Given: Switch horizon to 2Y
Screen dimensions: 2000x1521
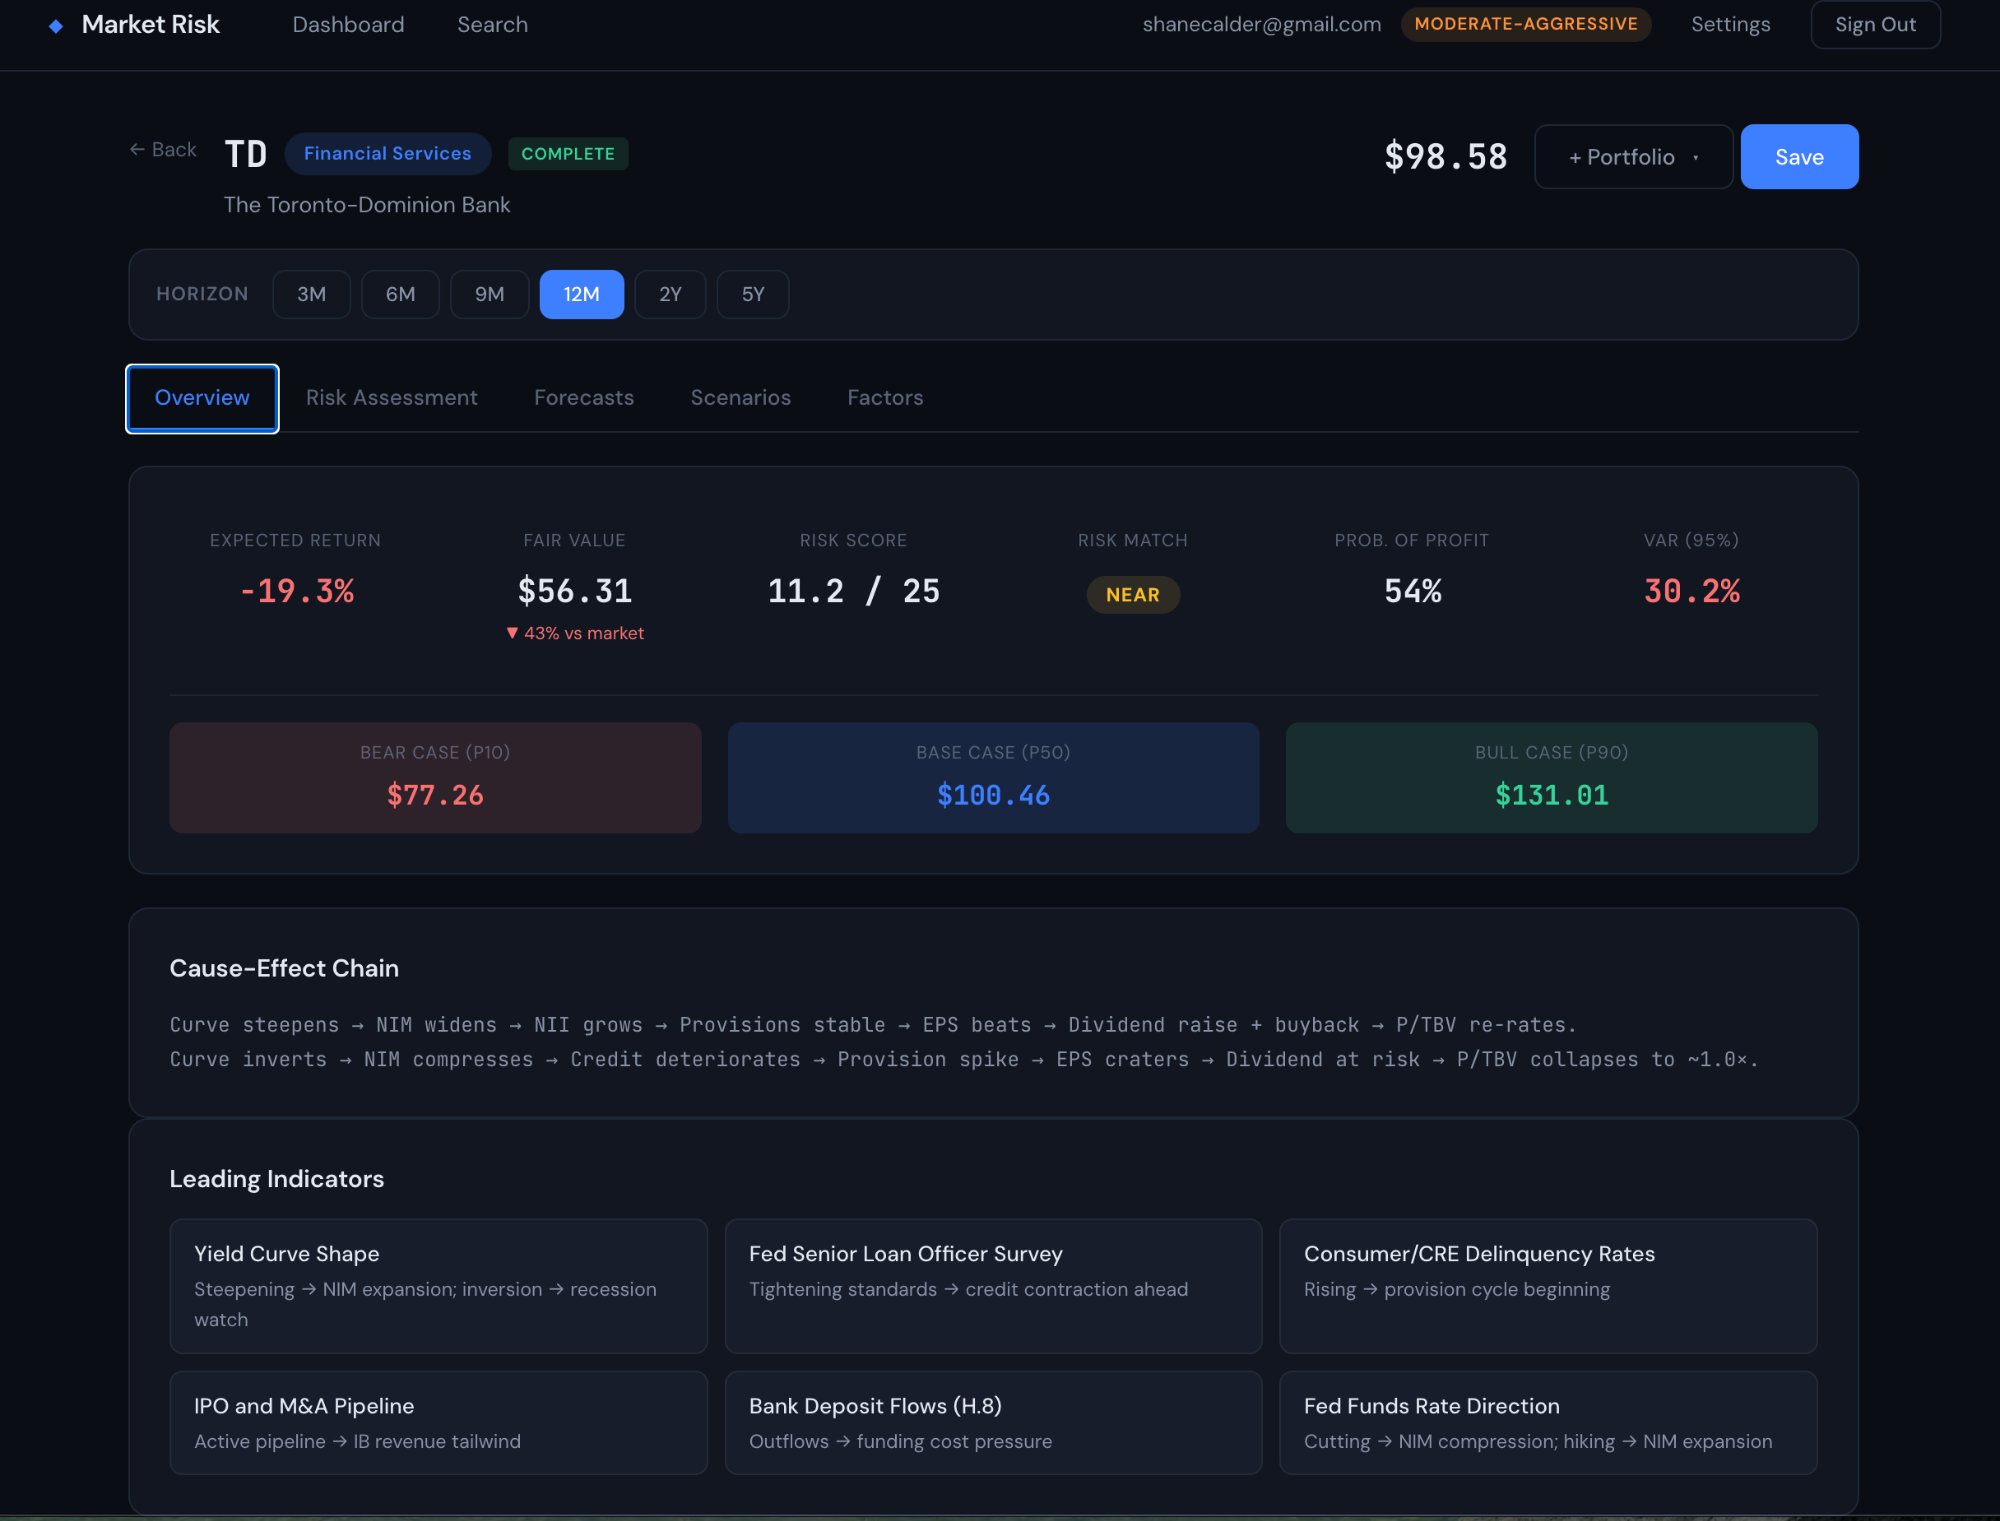Looking at the screenshot, I should pyautogui.click(x=670, y=294).
